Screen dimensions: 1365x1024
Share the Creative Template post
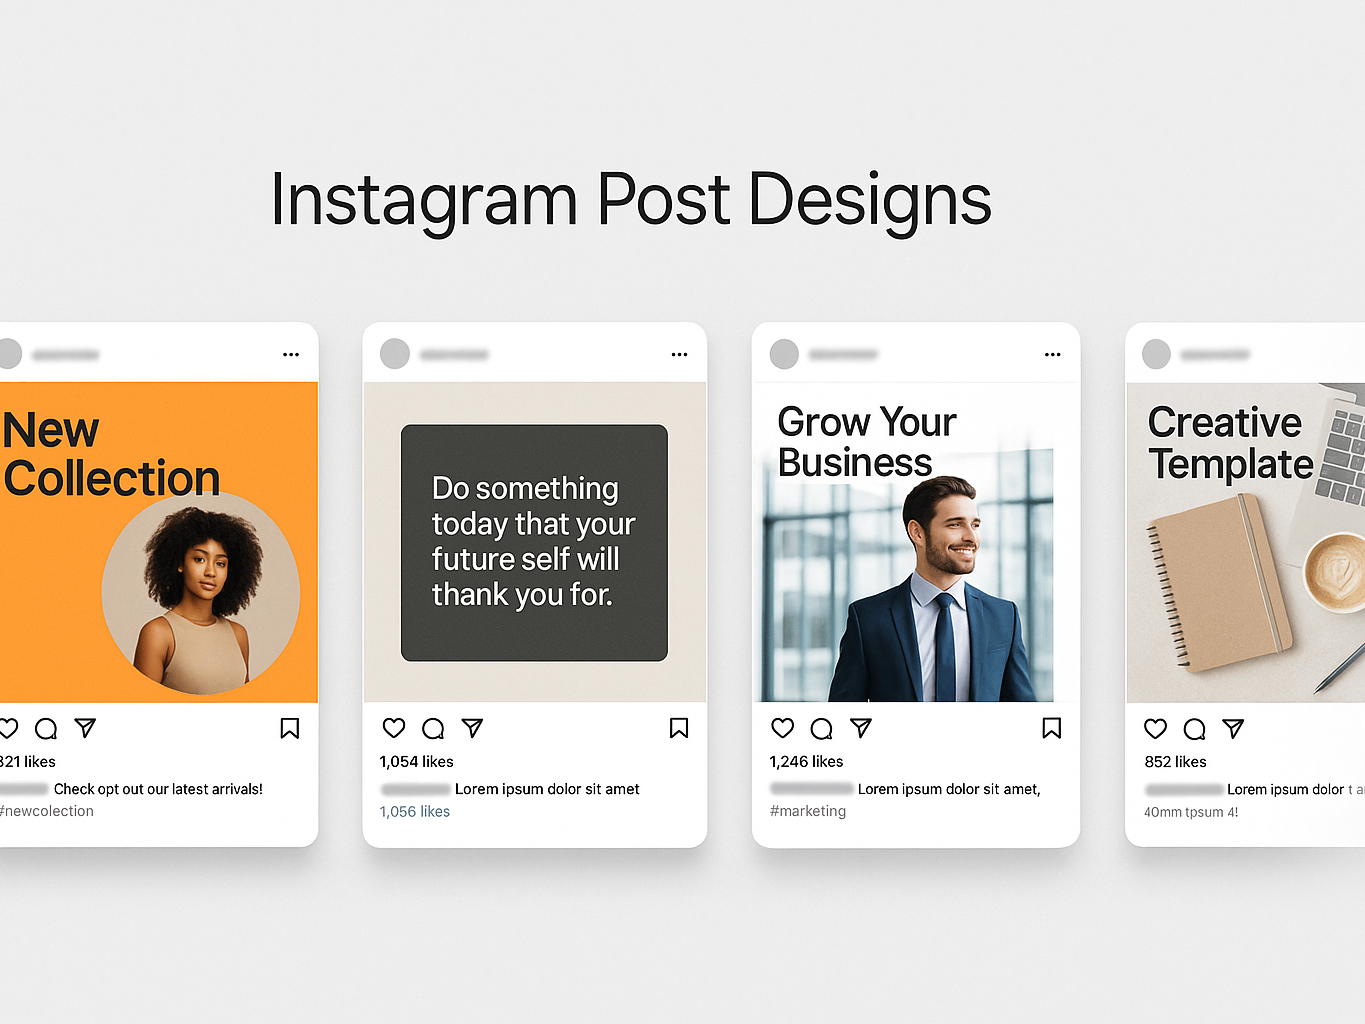(x=1234, y=729)
